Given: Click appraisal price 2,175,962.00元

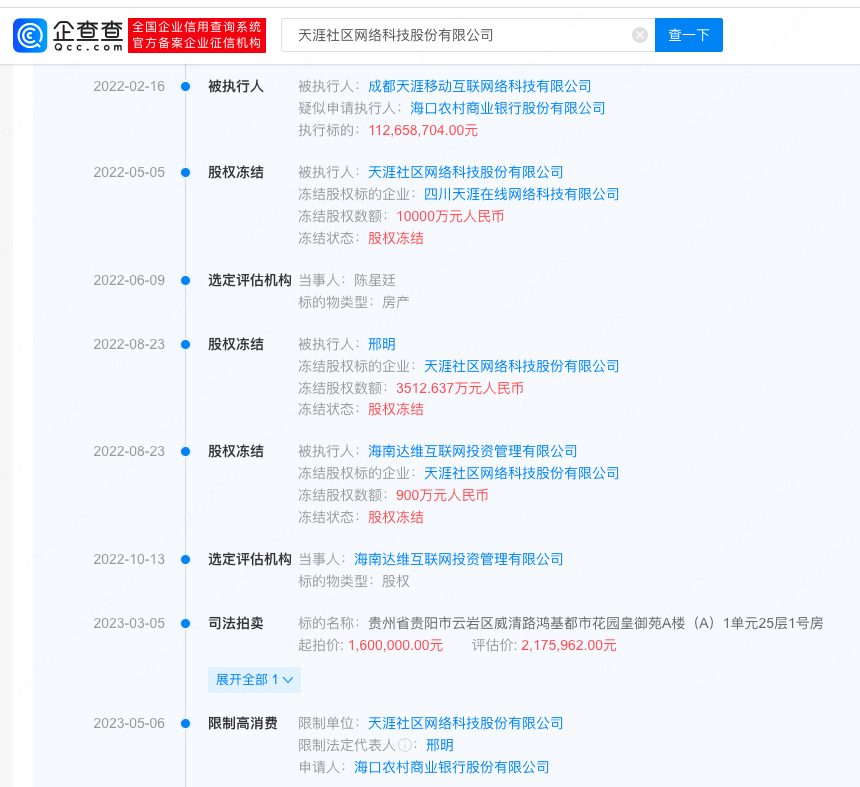Looking at the screenshot, I should point(569,646).
